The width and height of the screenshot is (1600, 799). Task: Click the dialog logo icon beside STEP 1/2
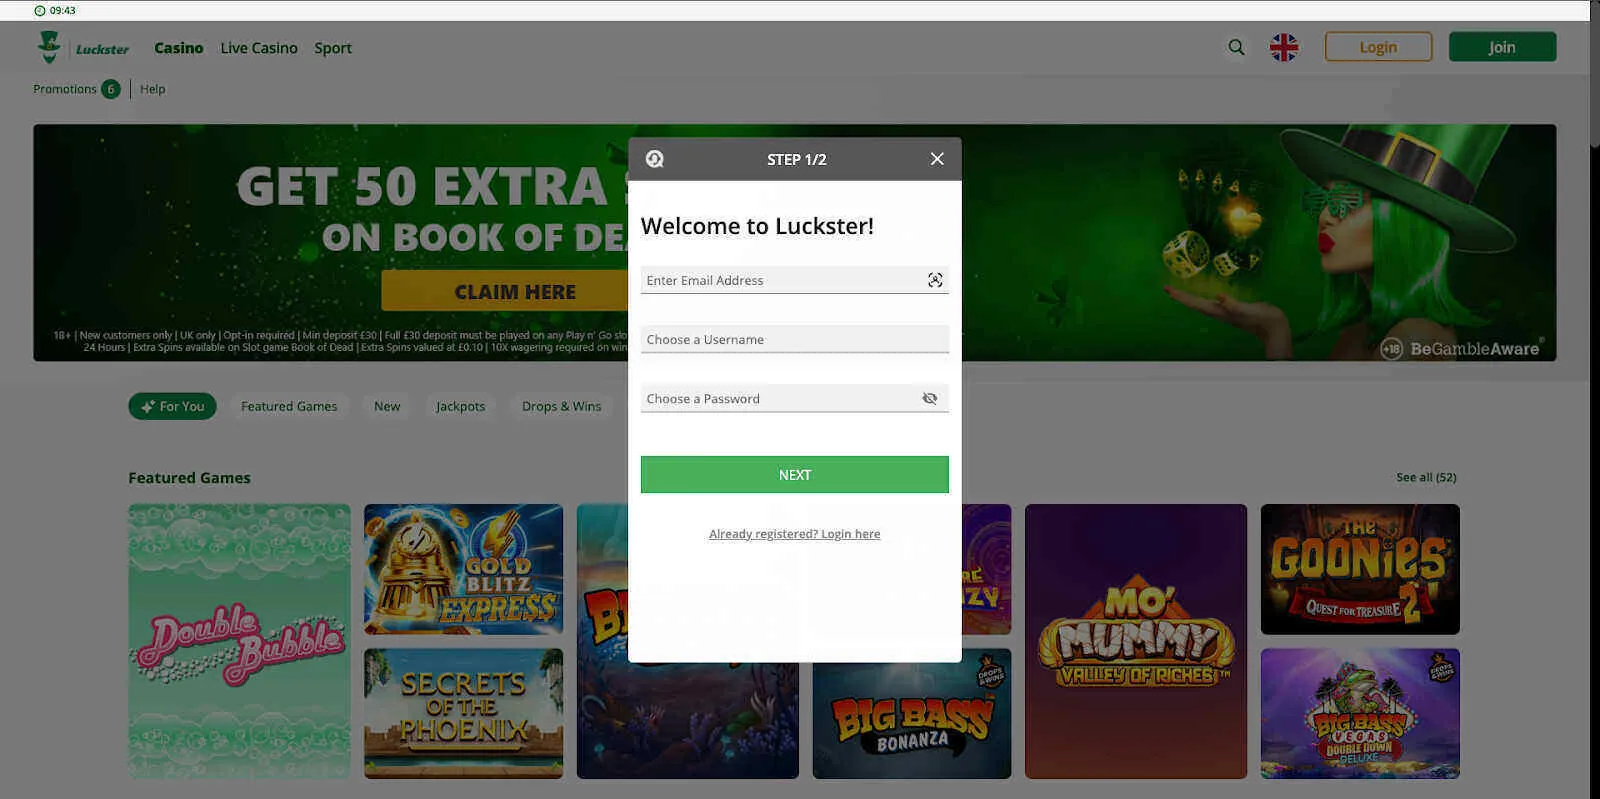[x=655, y=159]
